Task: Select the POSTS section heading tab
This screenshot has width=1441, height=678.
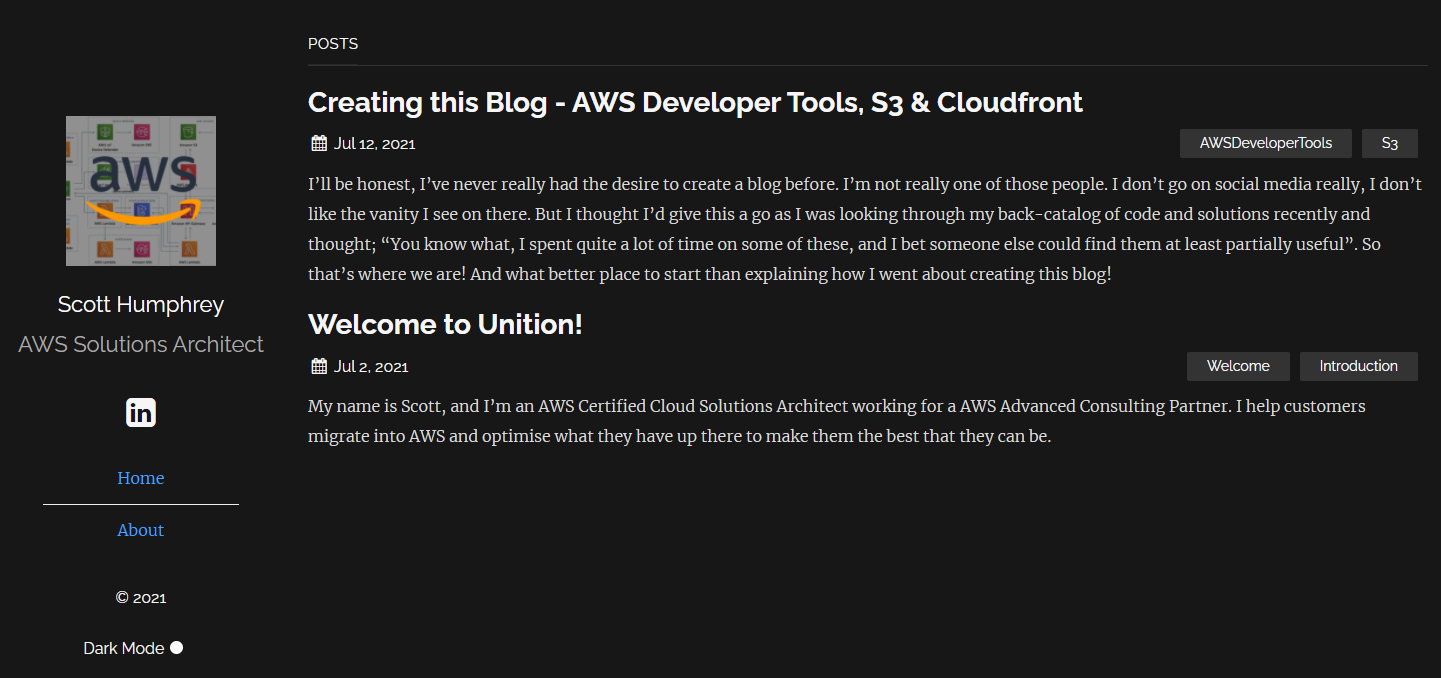Action: click(333, 44)
